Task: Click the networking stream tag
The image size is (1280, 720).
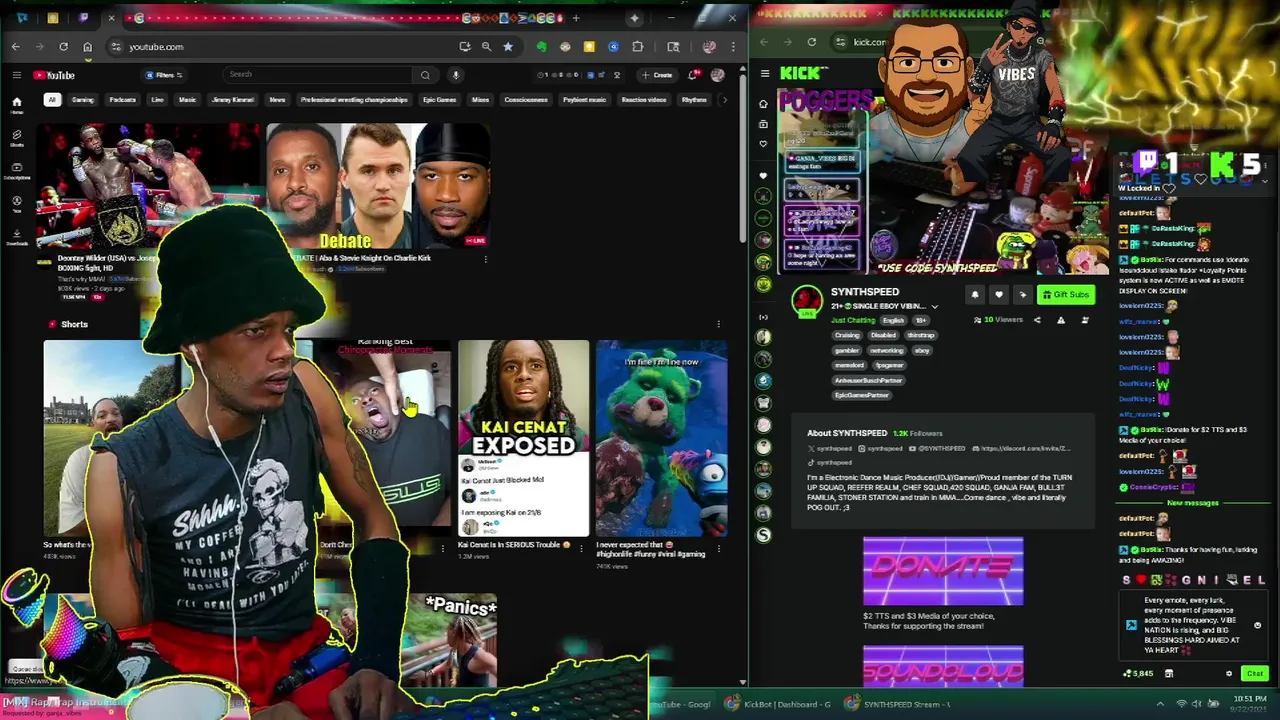Action: (886, 351)
